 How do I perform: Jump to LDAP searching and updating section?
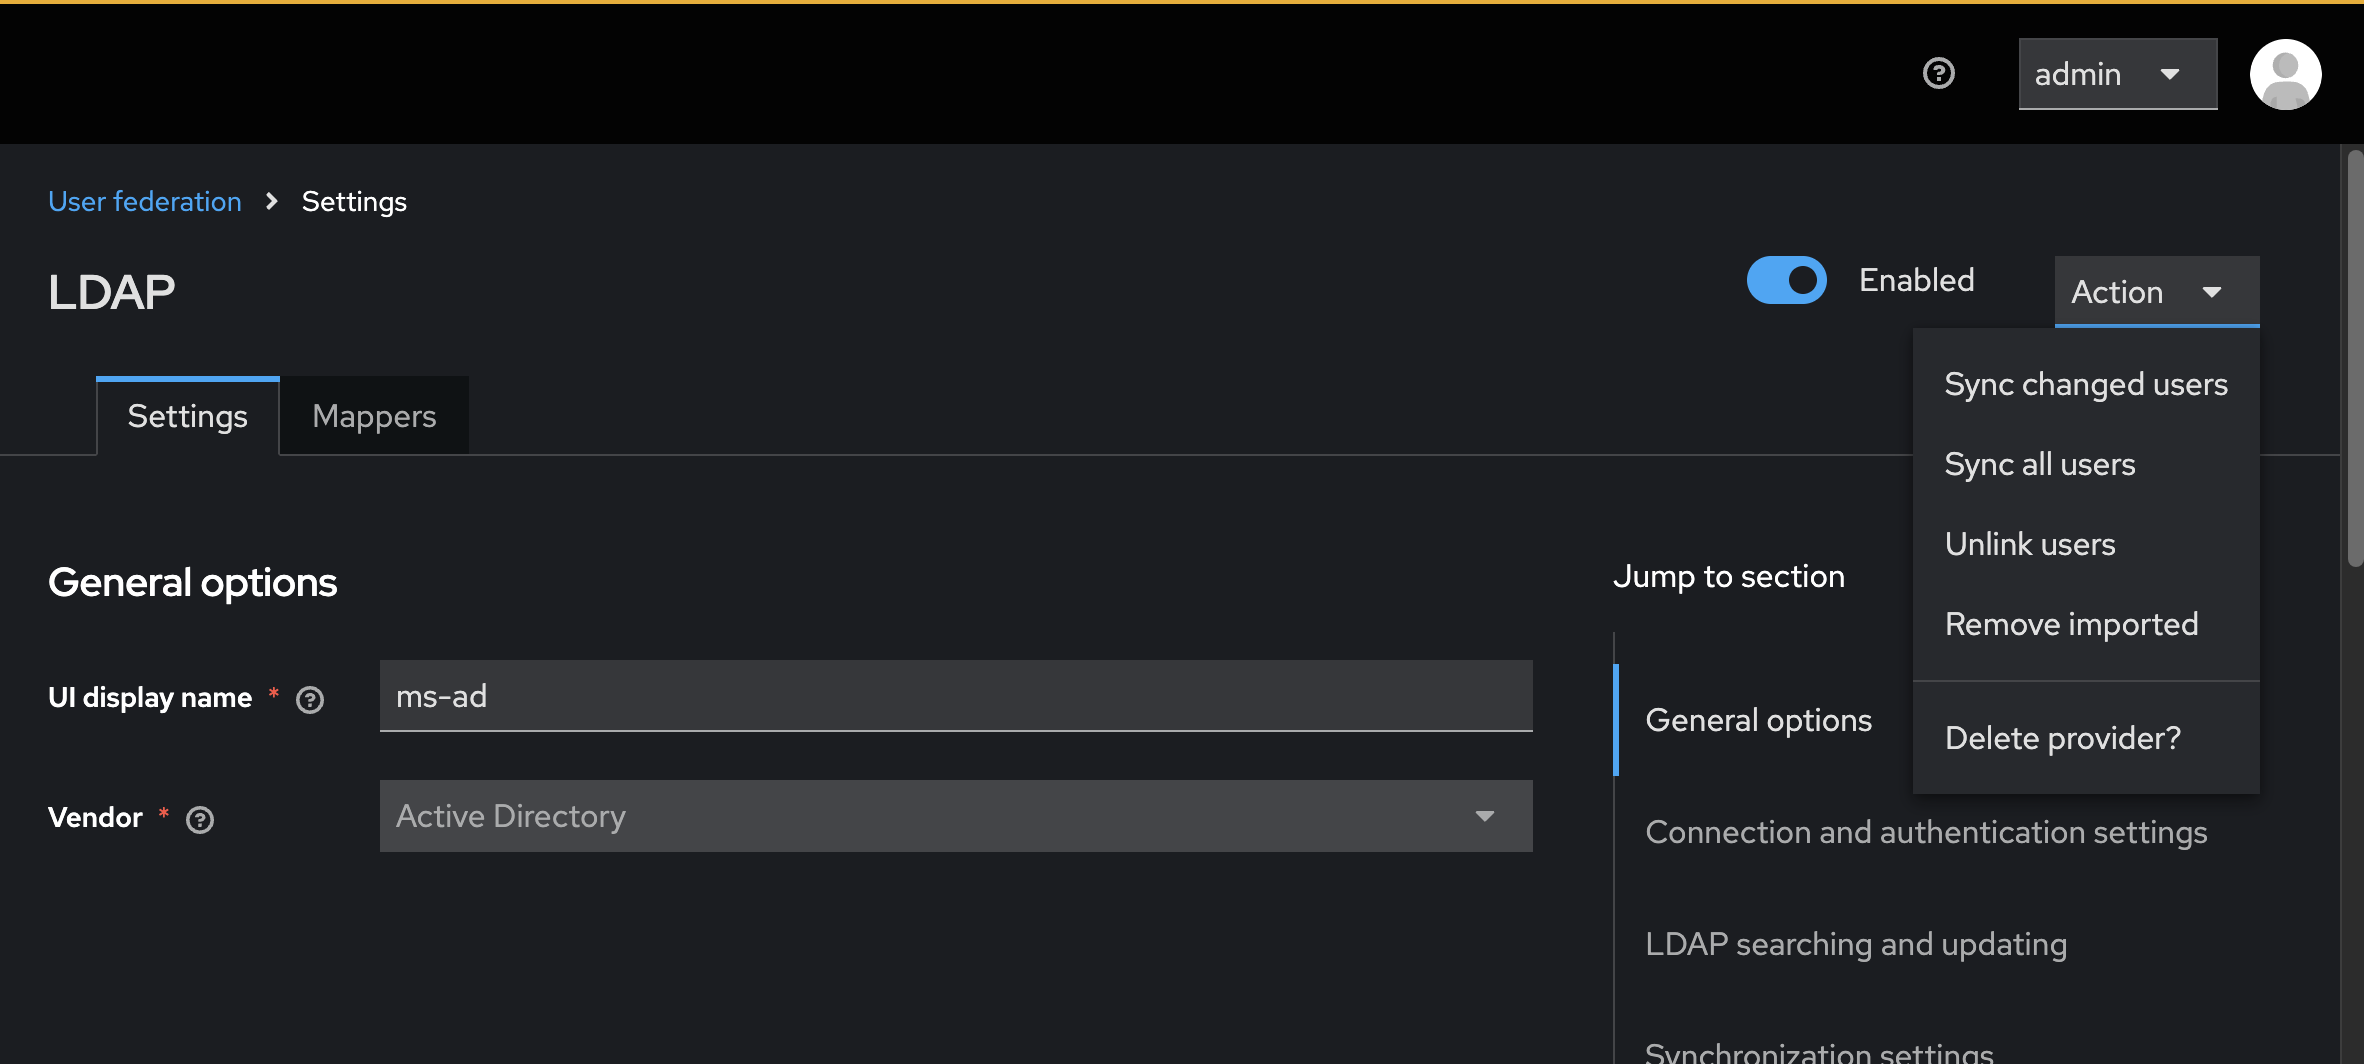click(x=1855, y=944)
